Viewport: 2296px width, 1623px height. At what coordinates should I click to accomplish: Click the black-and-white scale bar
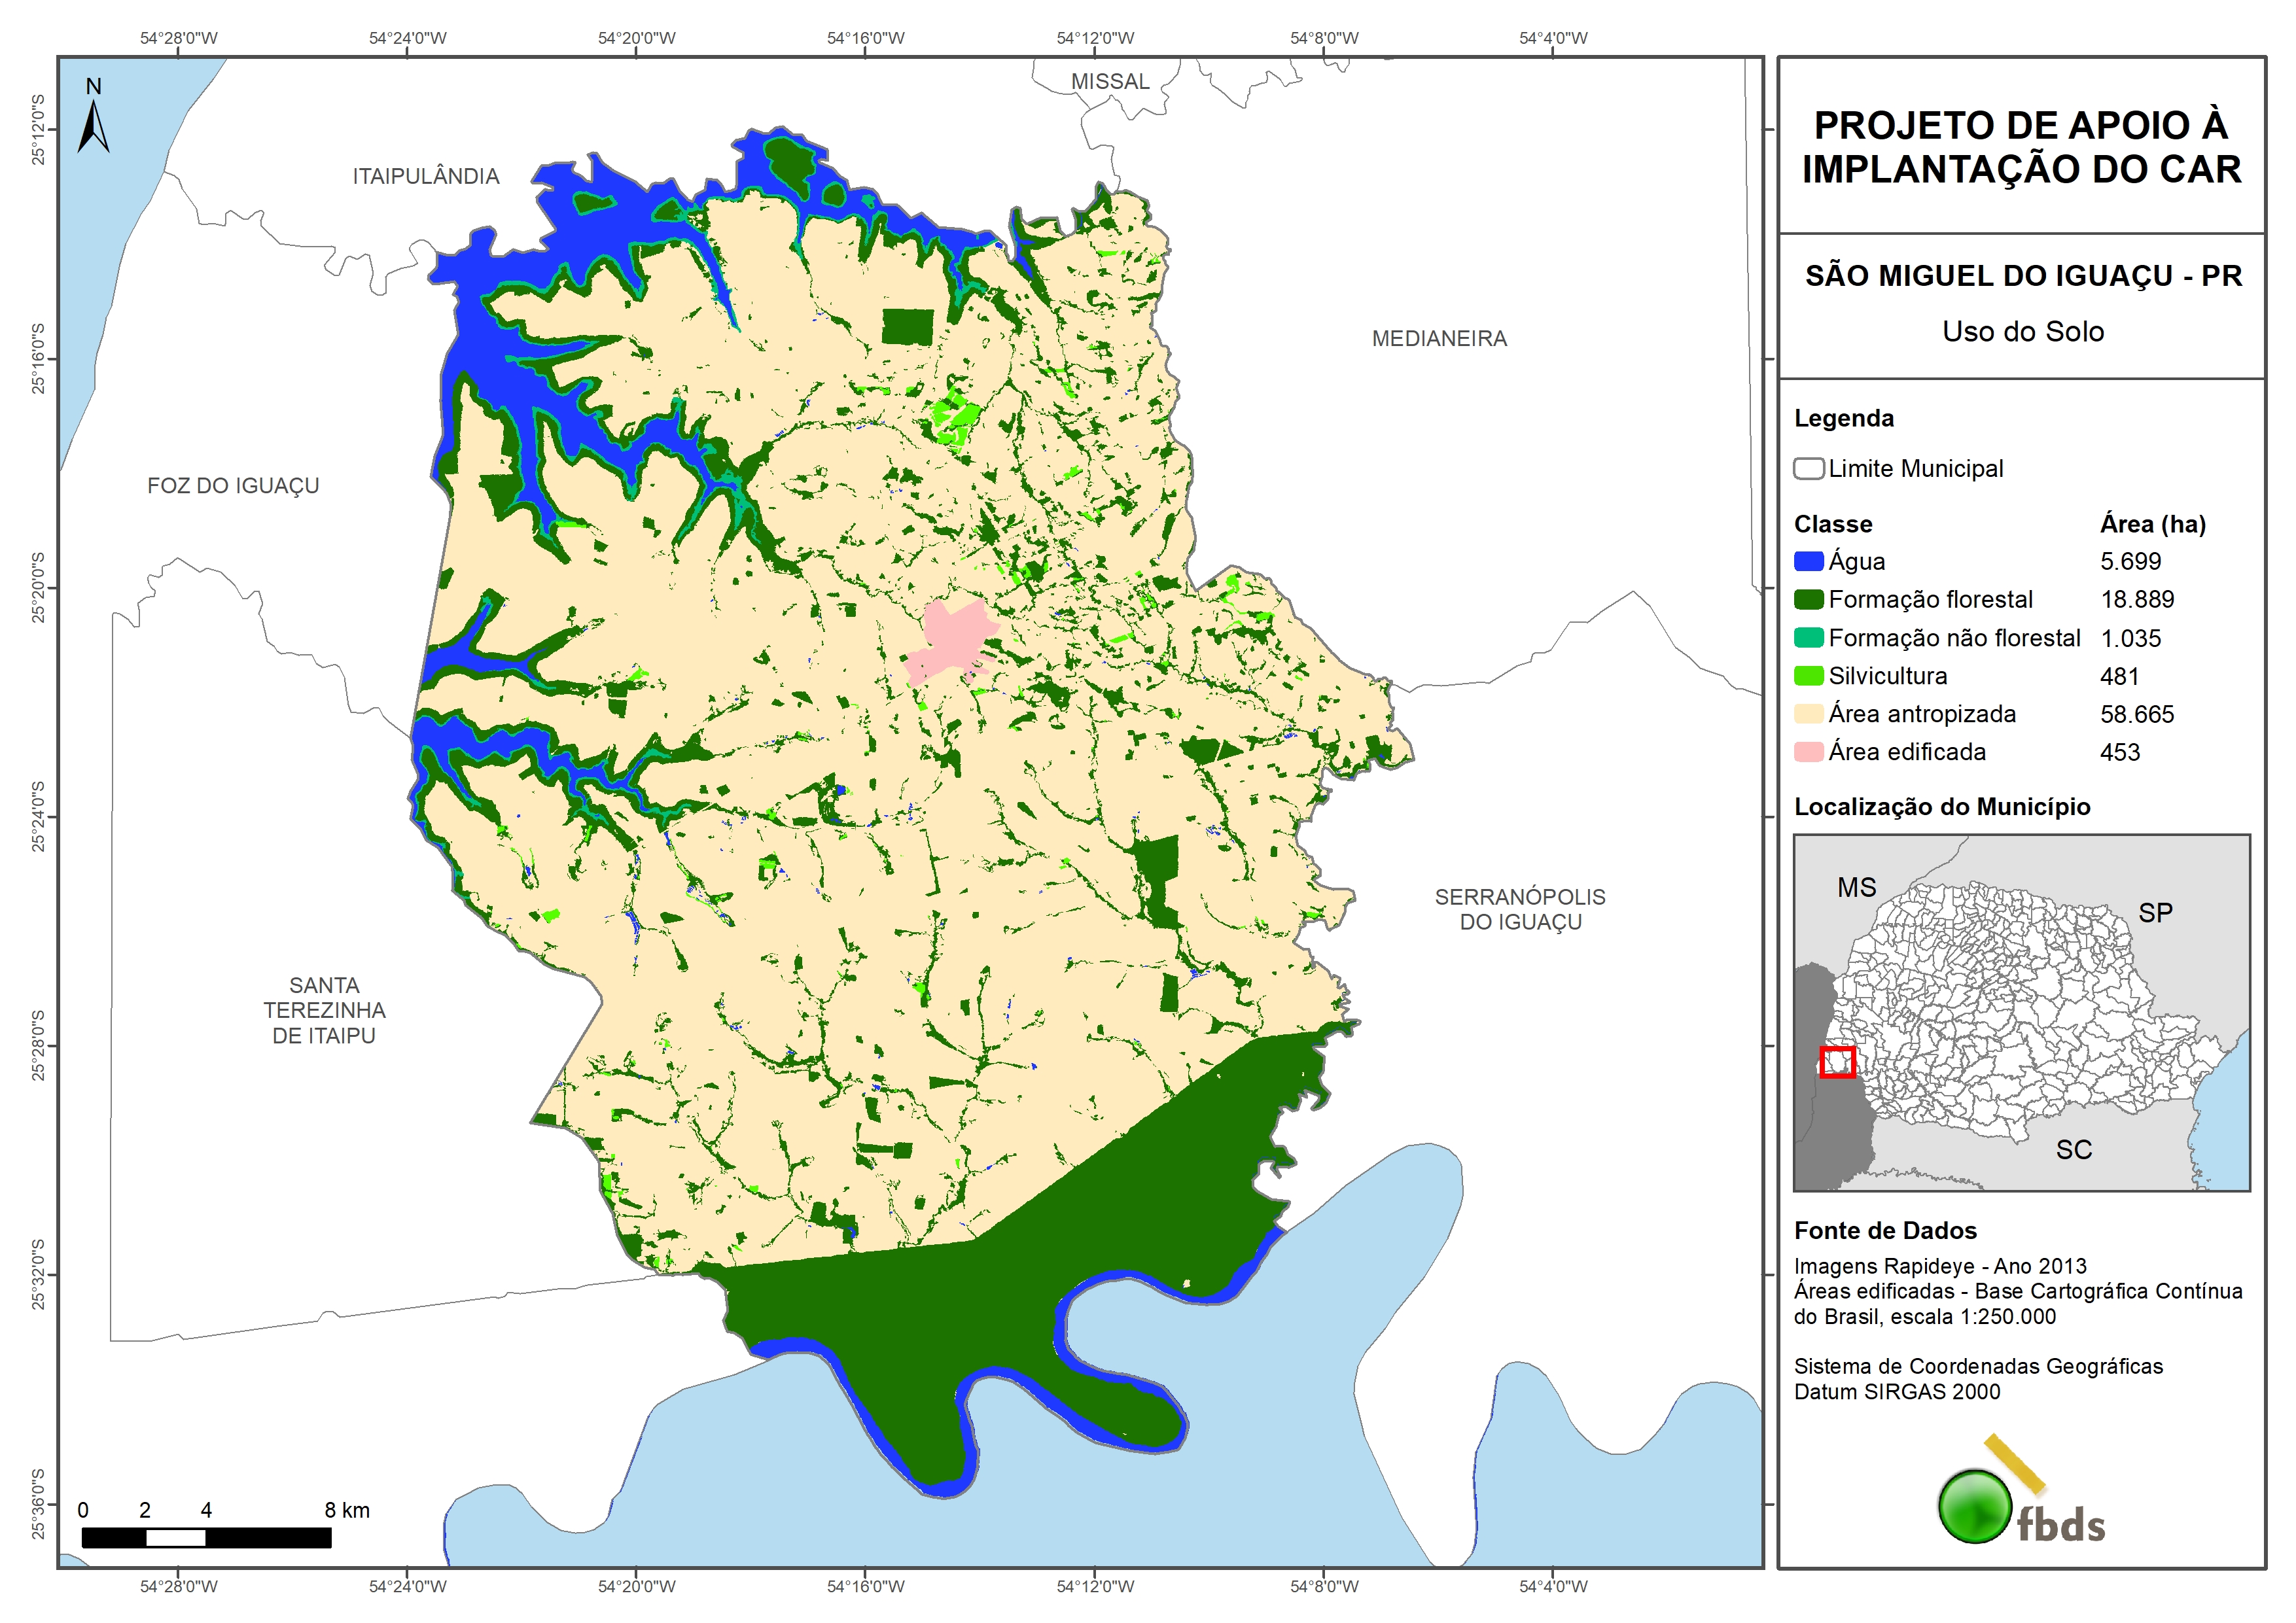coord(206,1537)
